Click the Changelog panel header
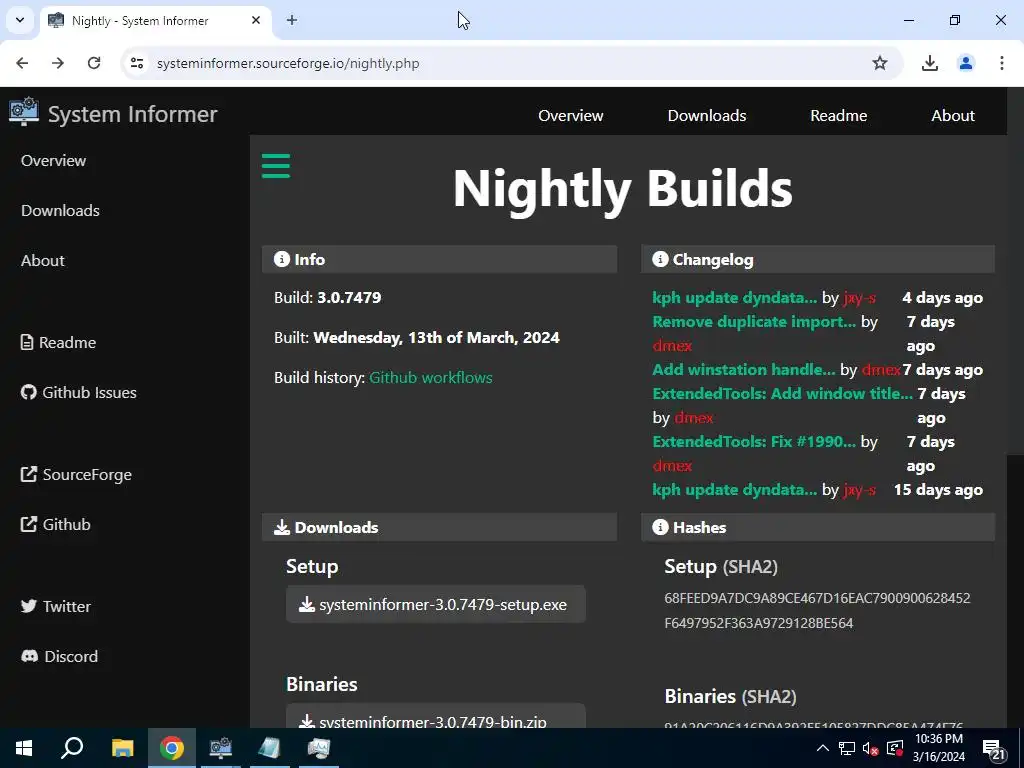Screen dimensions: 1024x768 coord(818,259)
